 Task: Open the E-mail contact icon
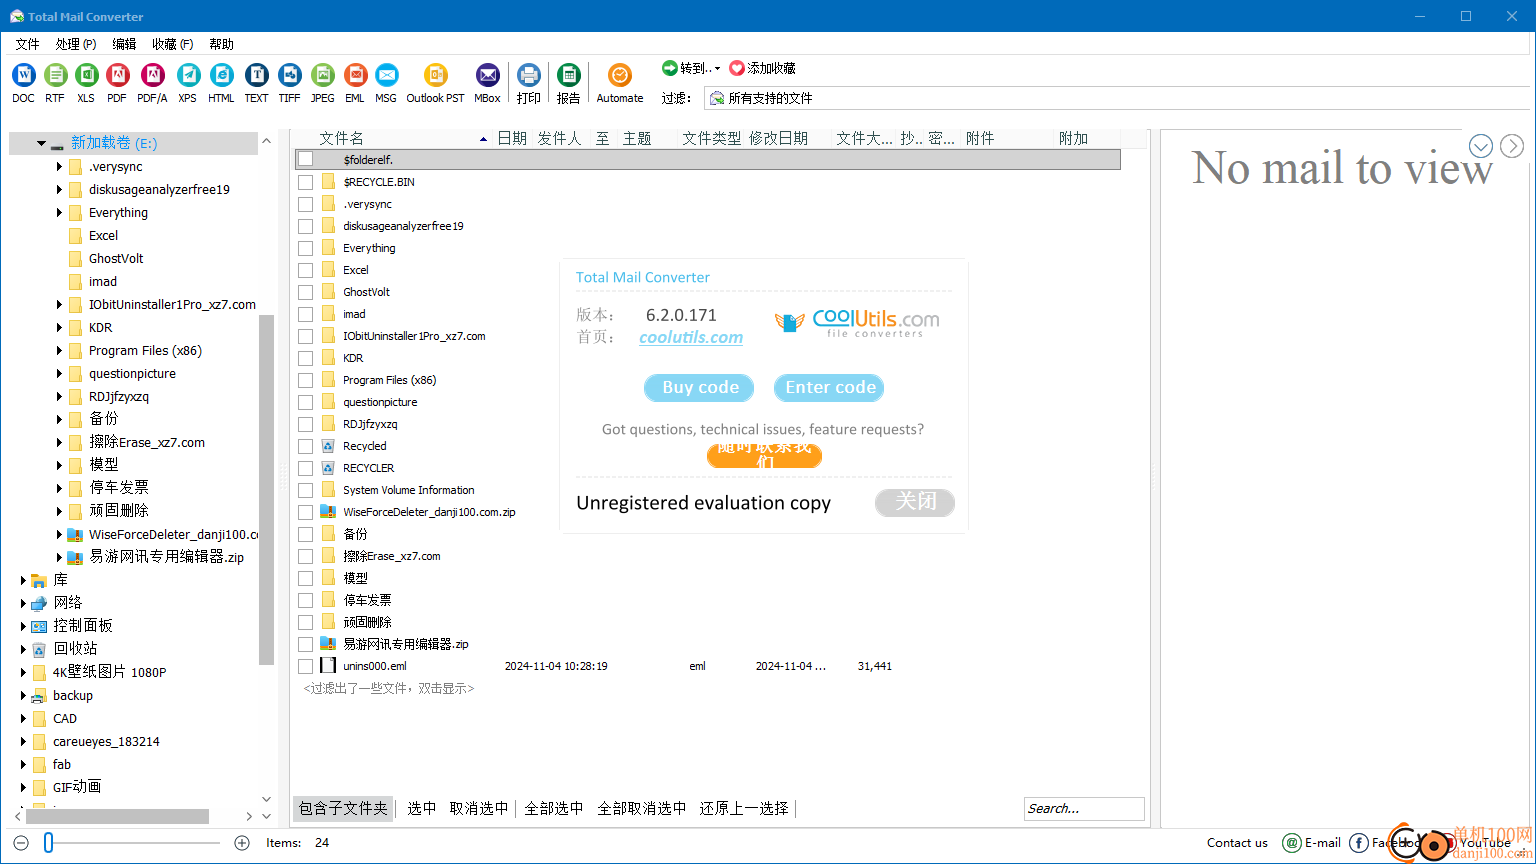(1291, 843)
